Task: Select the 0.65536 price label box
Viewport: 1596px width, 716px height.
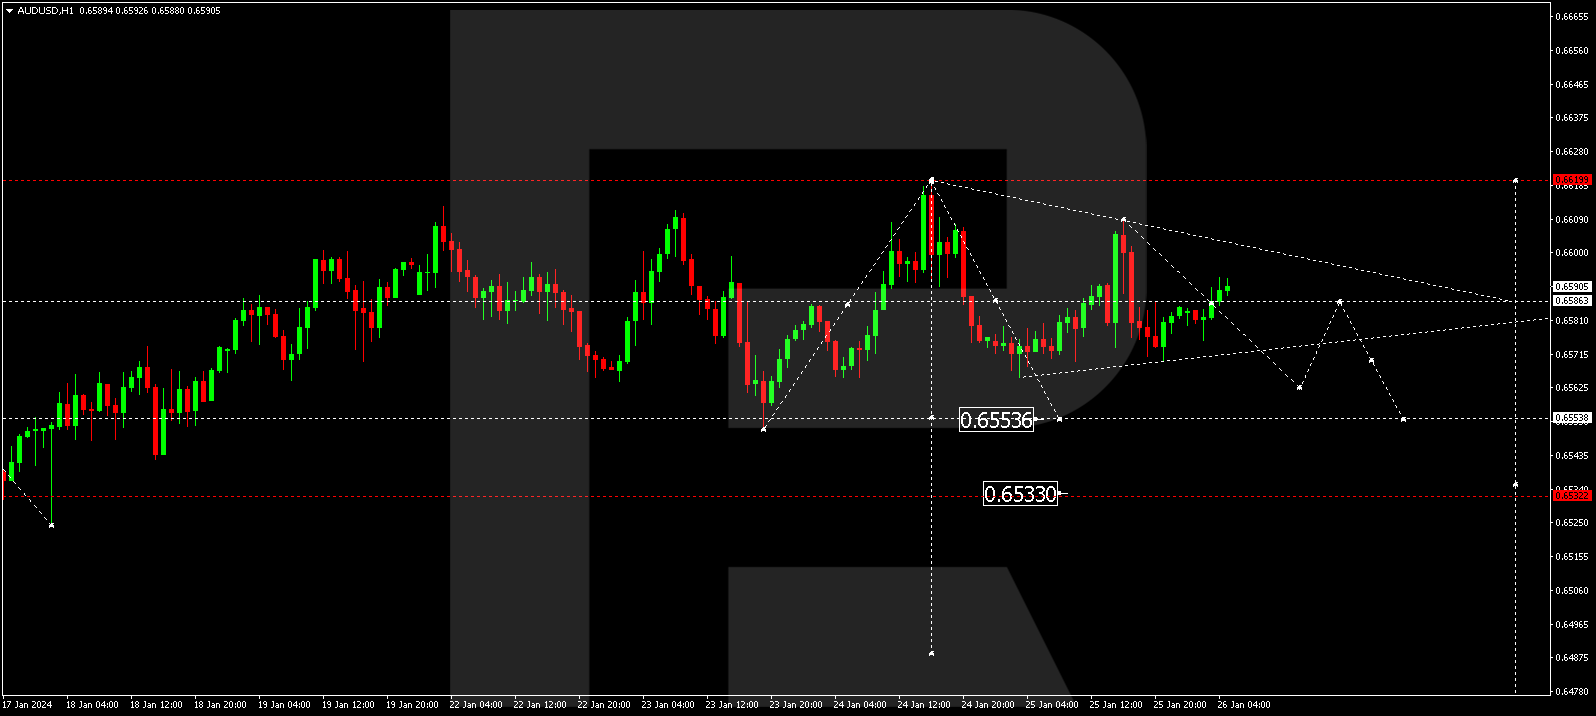Action: tap(996, 420)
